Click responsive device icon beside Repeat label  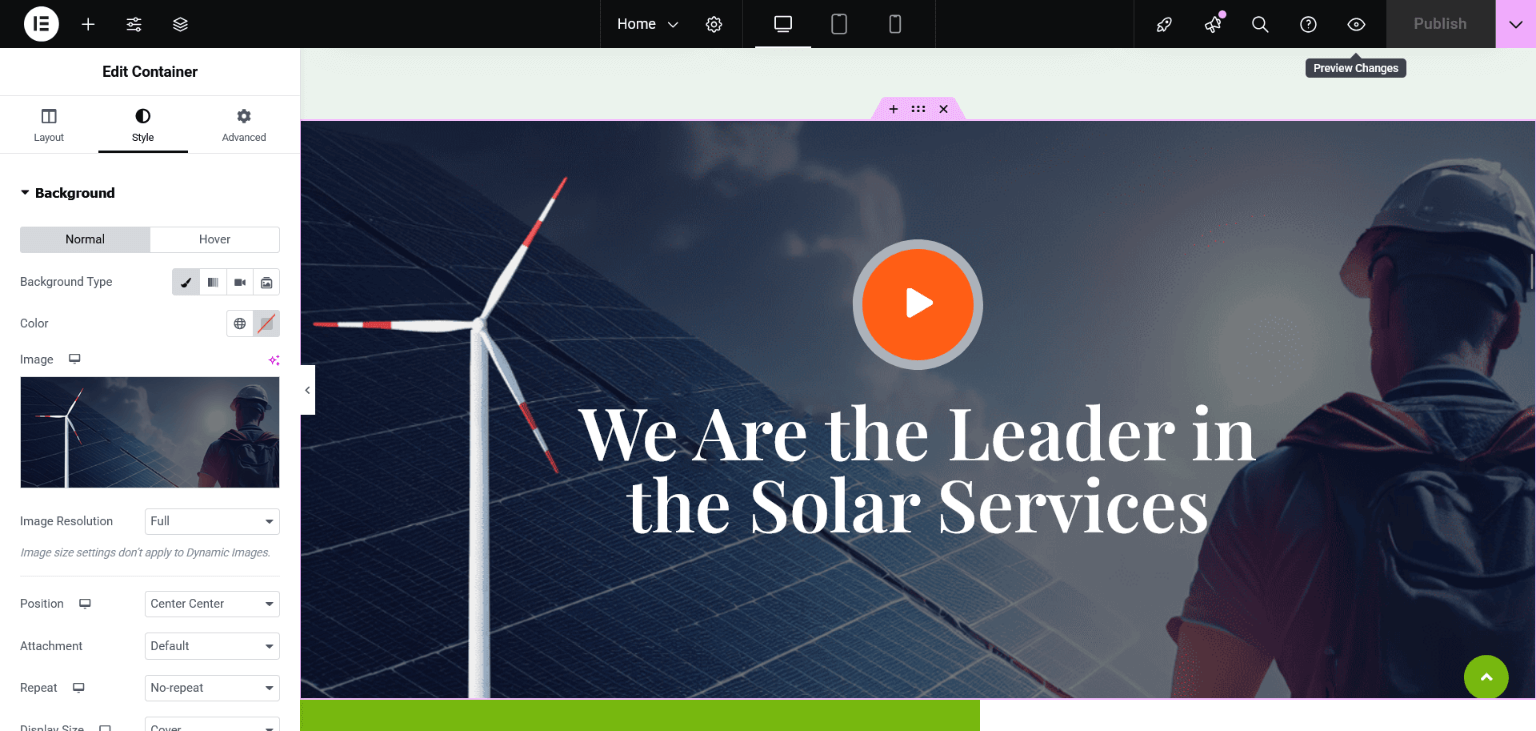[x=79, y=688]
